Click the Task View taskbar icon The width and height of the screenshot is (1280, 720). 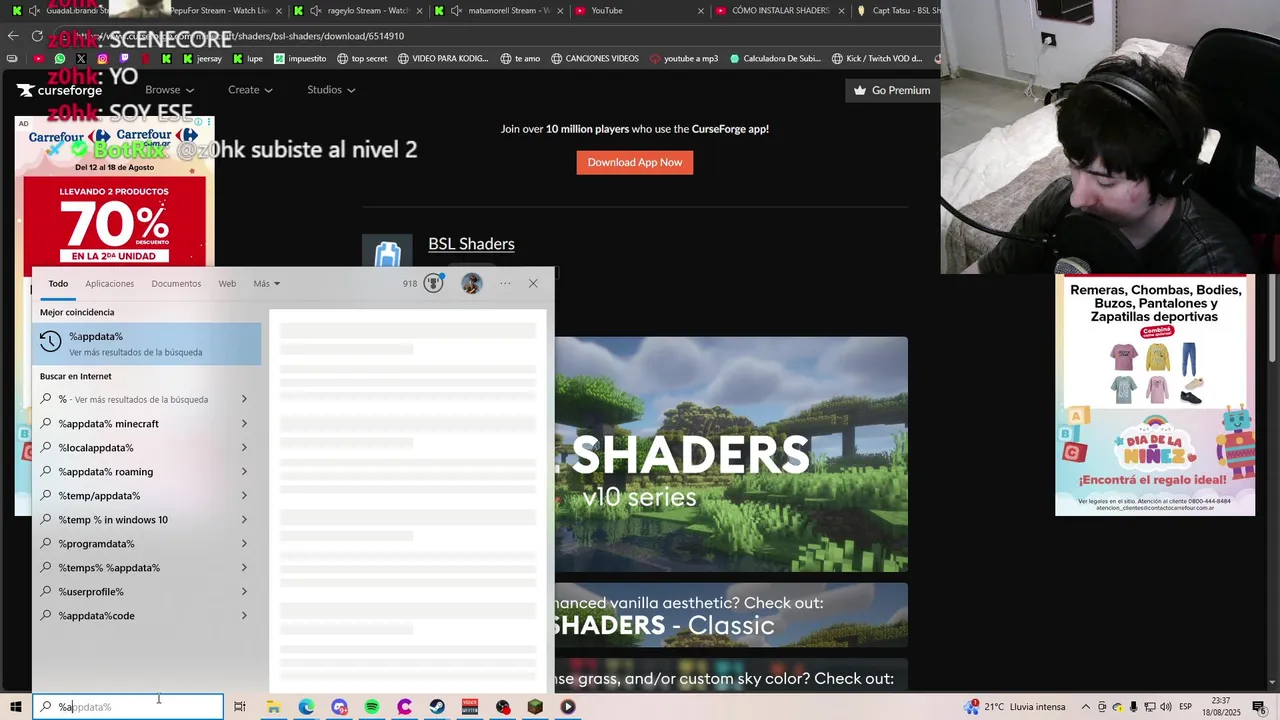pyautogui.click(x=240, y=707)
